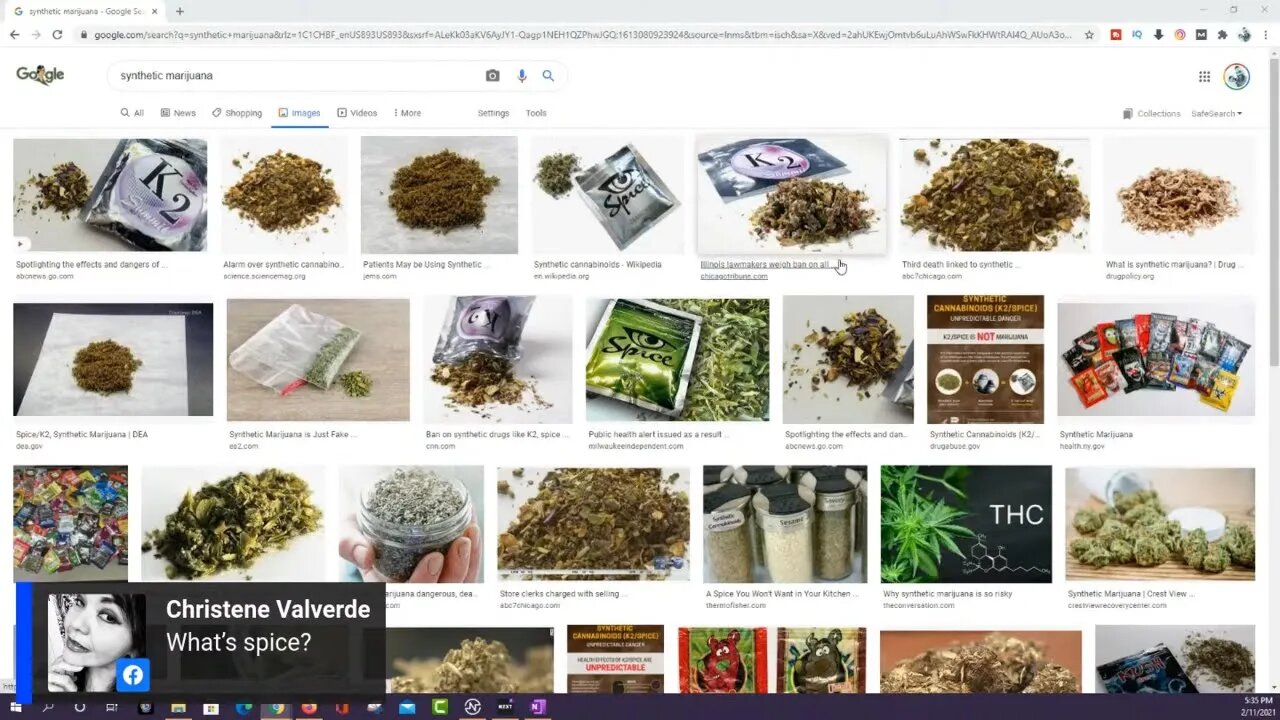Go back to previous page
Screen dimensions: 1280x720
click(x=14, y=34)
